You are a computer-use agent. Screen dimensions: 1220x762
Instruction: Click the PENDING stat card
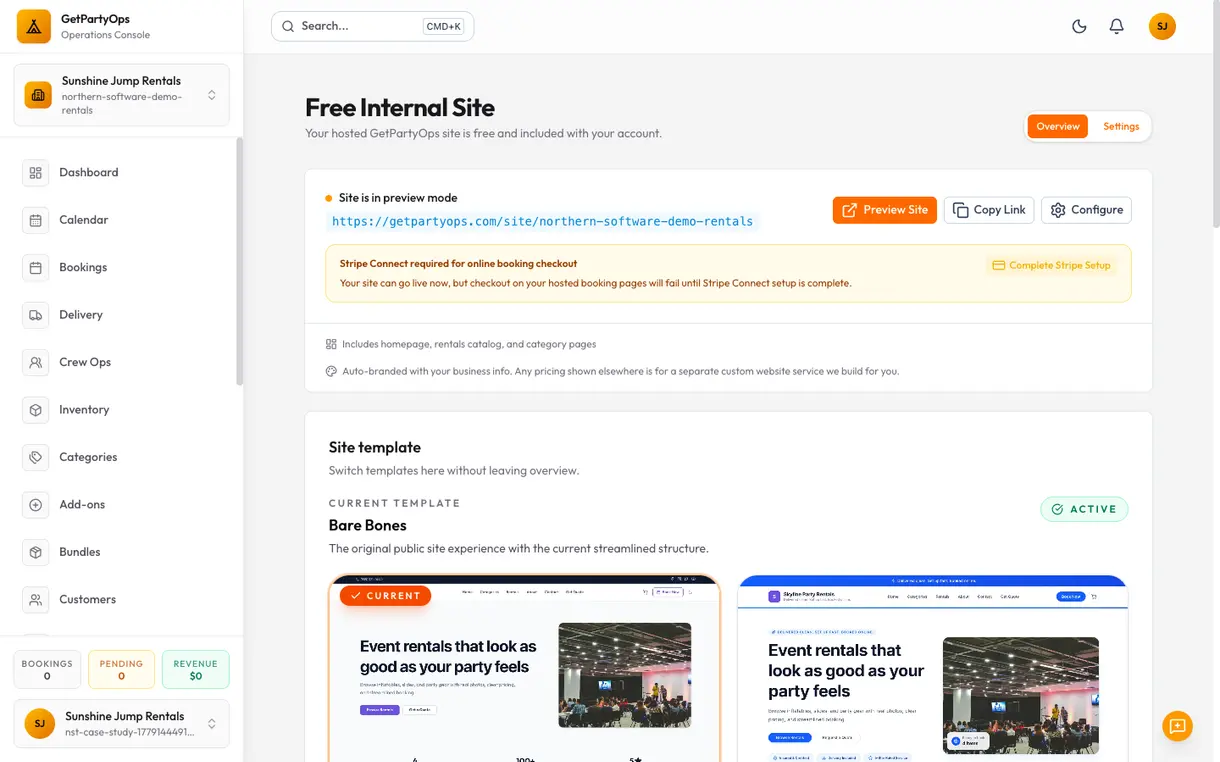pos(121,670)
